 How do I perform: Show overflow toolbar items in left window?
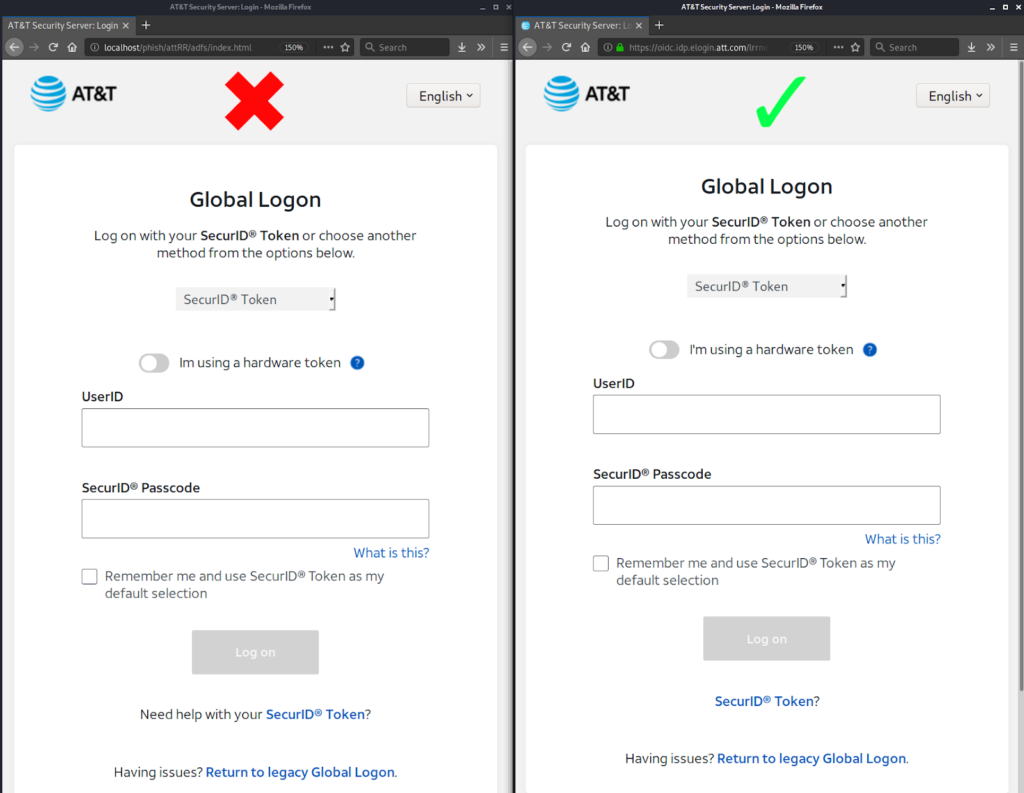point(481,47)
